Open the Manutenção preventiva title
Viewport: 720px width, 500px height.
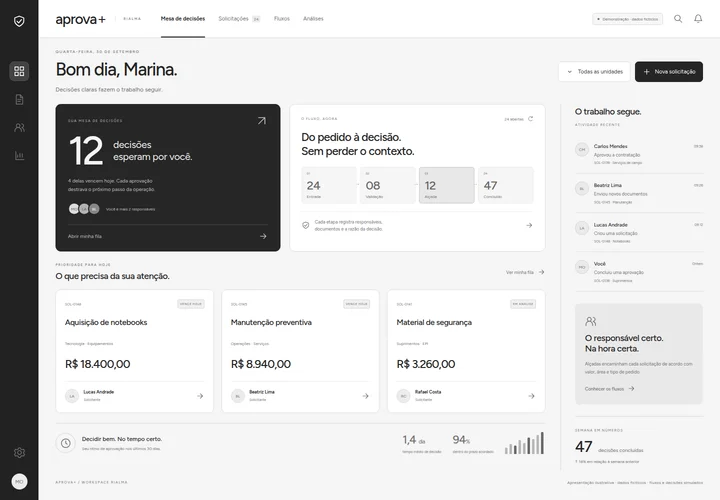coord(271,322)
